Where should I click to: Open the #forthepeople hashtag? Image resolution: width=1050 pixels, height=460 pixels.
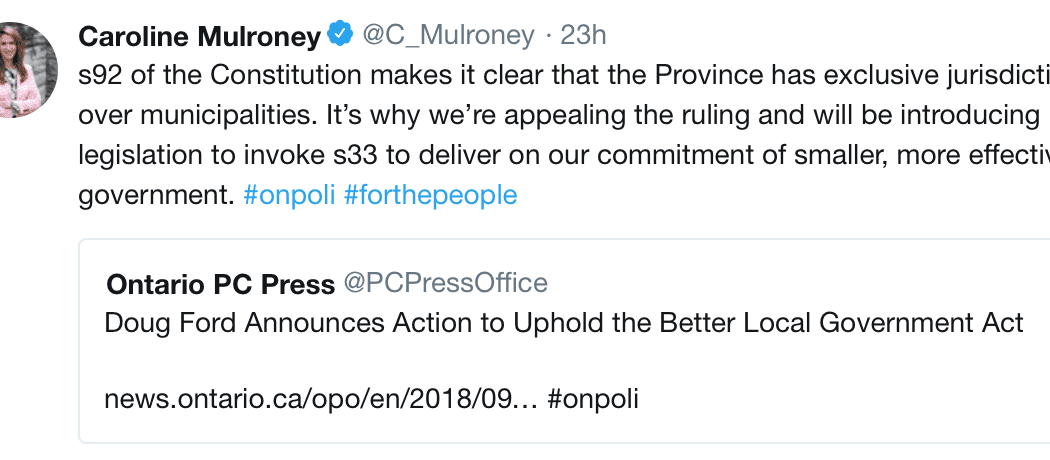(x=430, y=194)
